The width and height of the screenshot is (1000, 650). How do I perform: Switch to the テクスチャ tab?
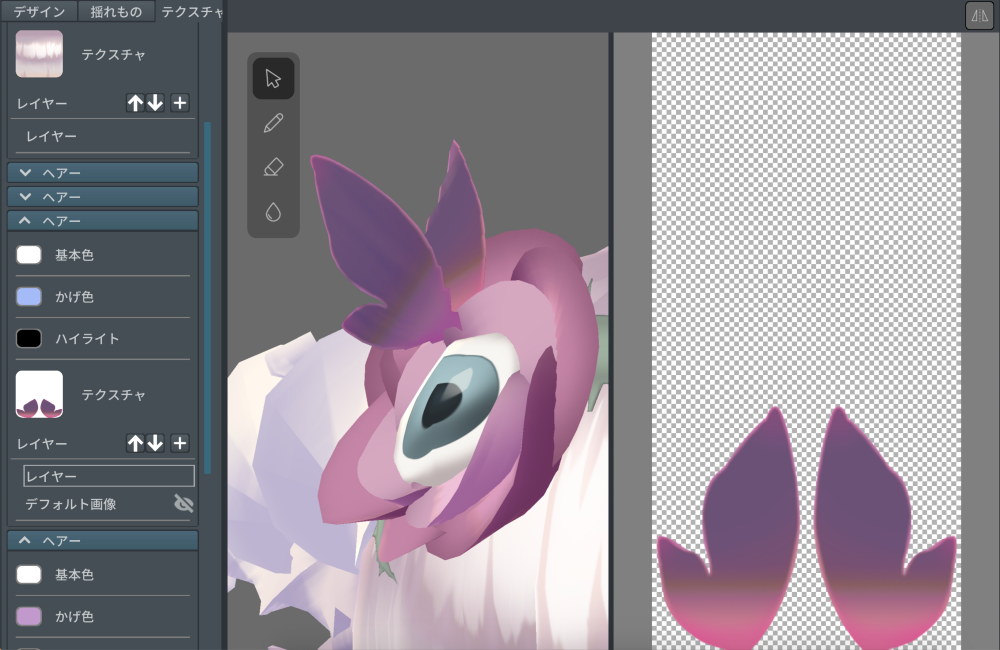coord(191,11)
